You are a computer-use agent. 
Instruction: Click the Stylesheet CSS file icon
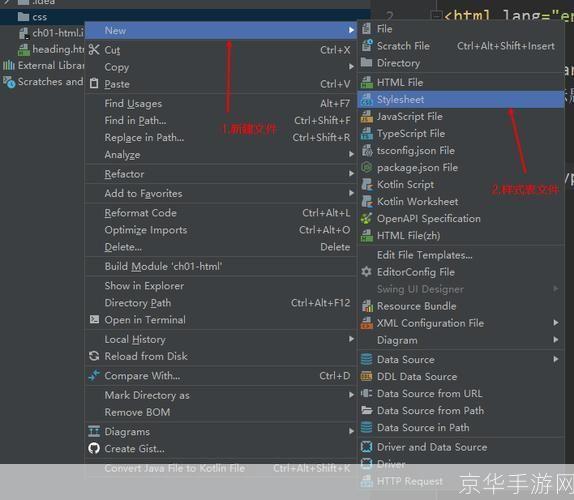366,99
